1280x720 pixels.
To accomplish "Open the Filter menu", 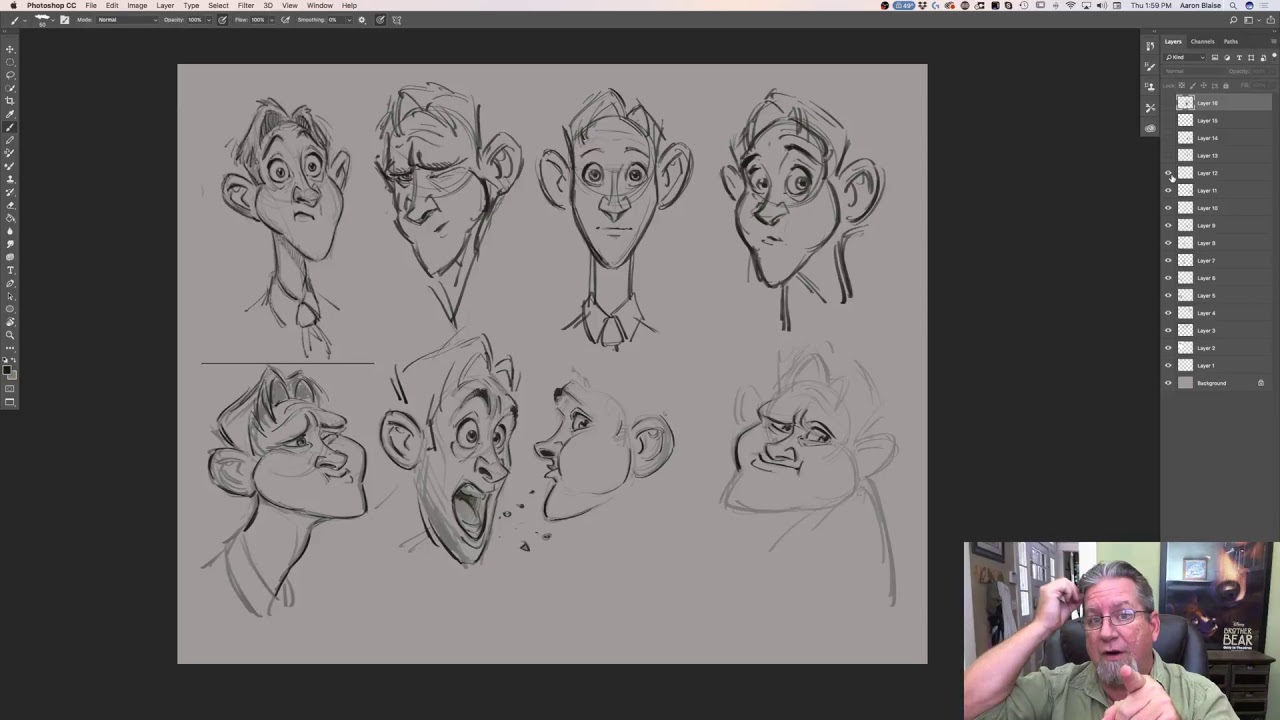I will coord(245,5).
